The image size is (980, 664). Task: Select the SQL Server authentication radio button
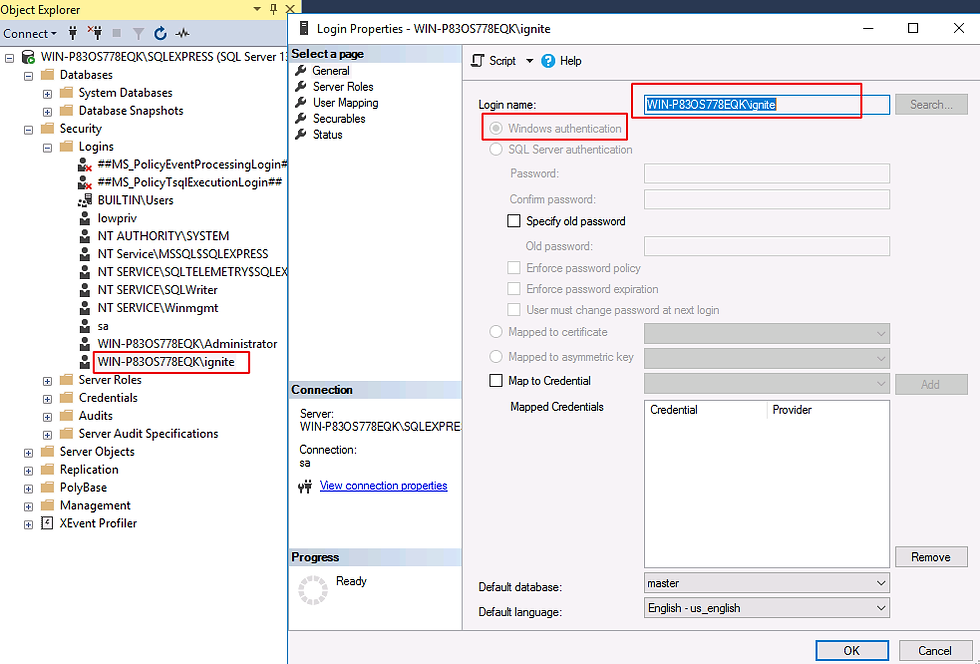point(496,149)
